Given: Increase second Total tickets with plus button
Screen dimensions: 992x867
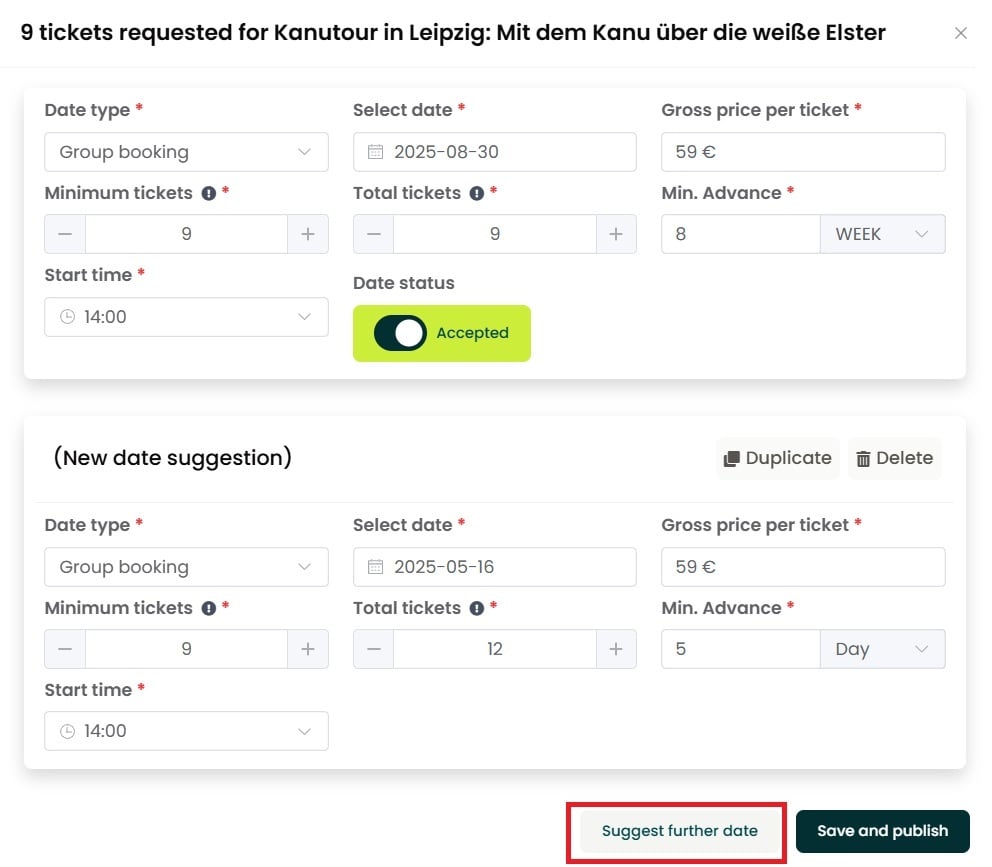Looking at the screenshot, I should pos(616,649).
